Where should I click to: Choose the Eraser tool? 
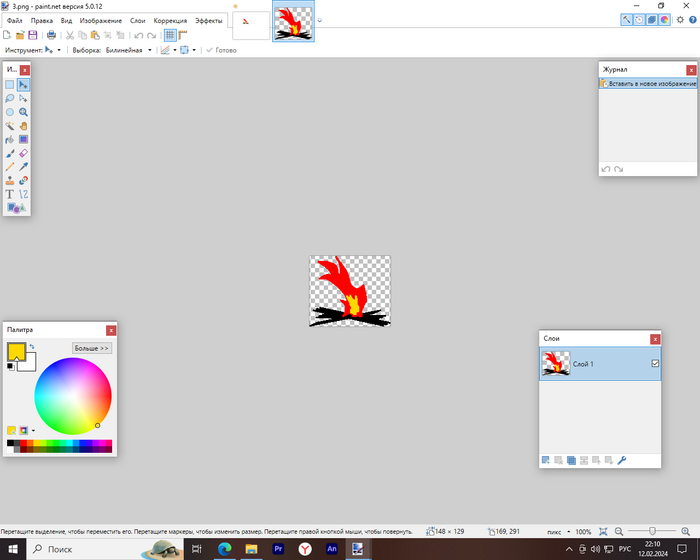point(23,154)
